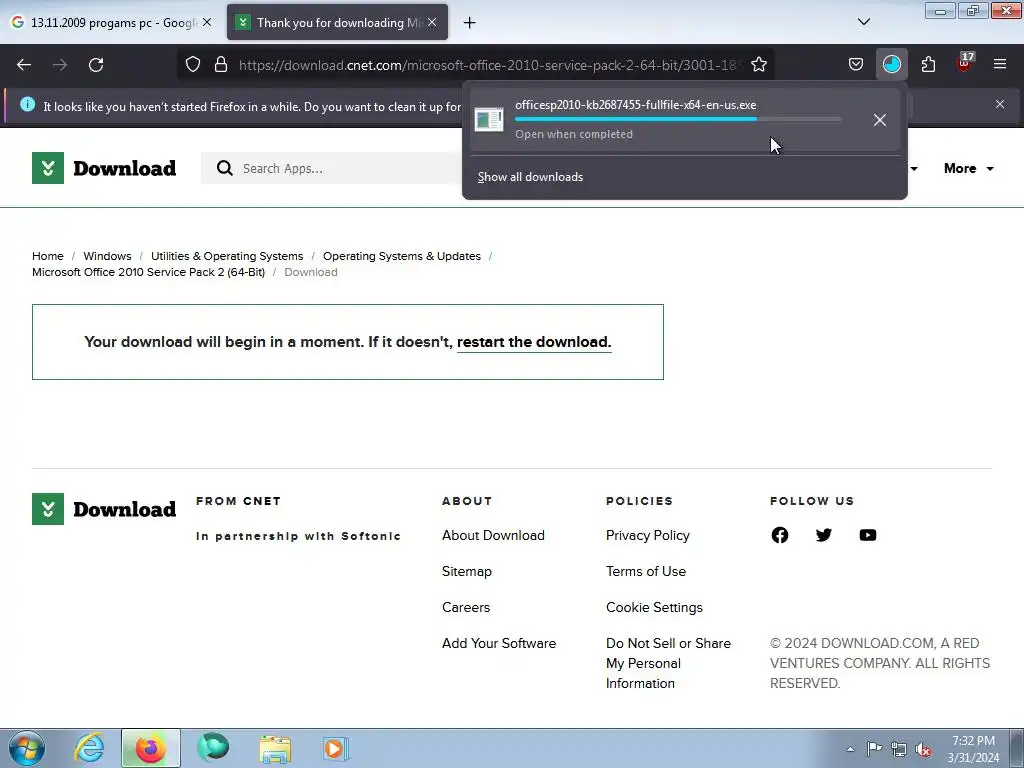Click the info icon in notification bar
This screenshot has height=768, width=1024.
click(27, 104)
